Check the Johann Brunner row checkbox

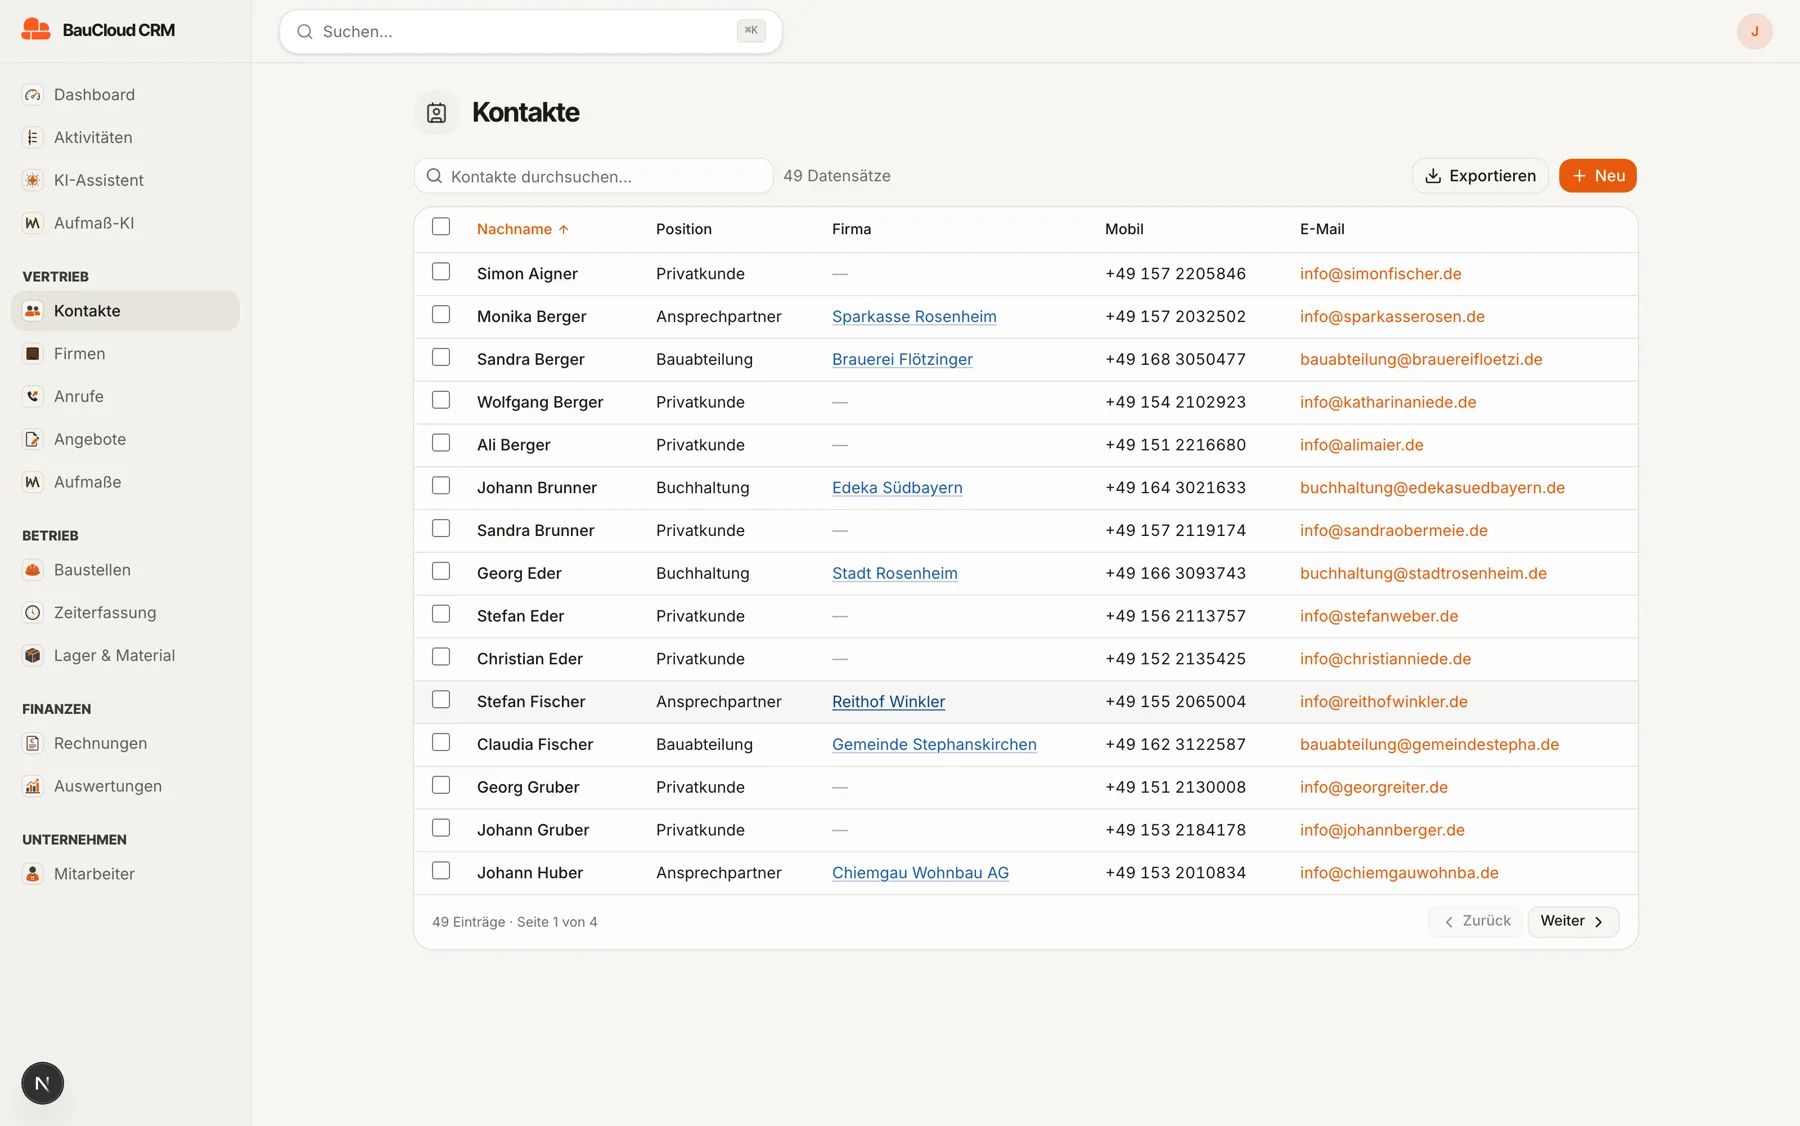click(441, 486)
